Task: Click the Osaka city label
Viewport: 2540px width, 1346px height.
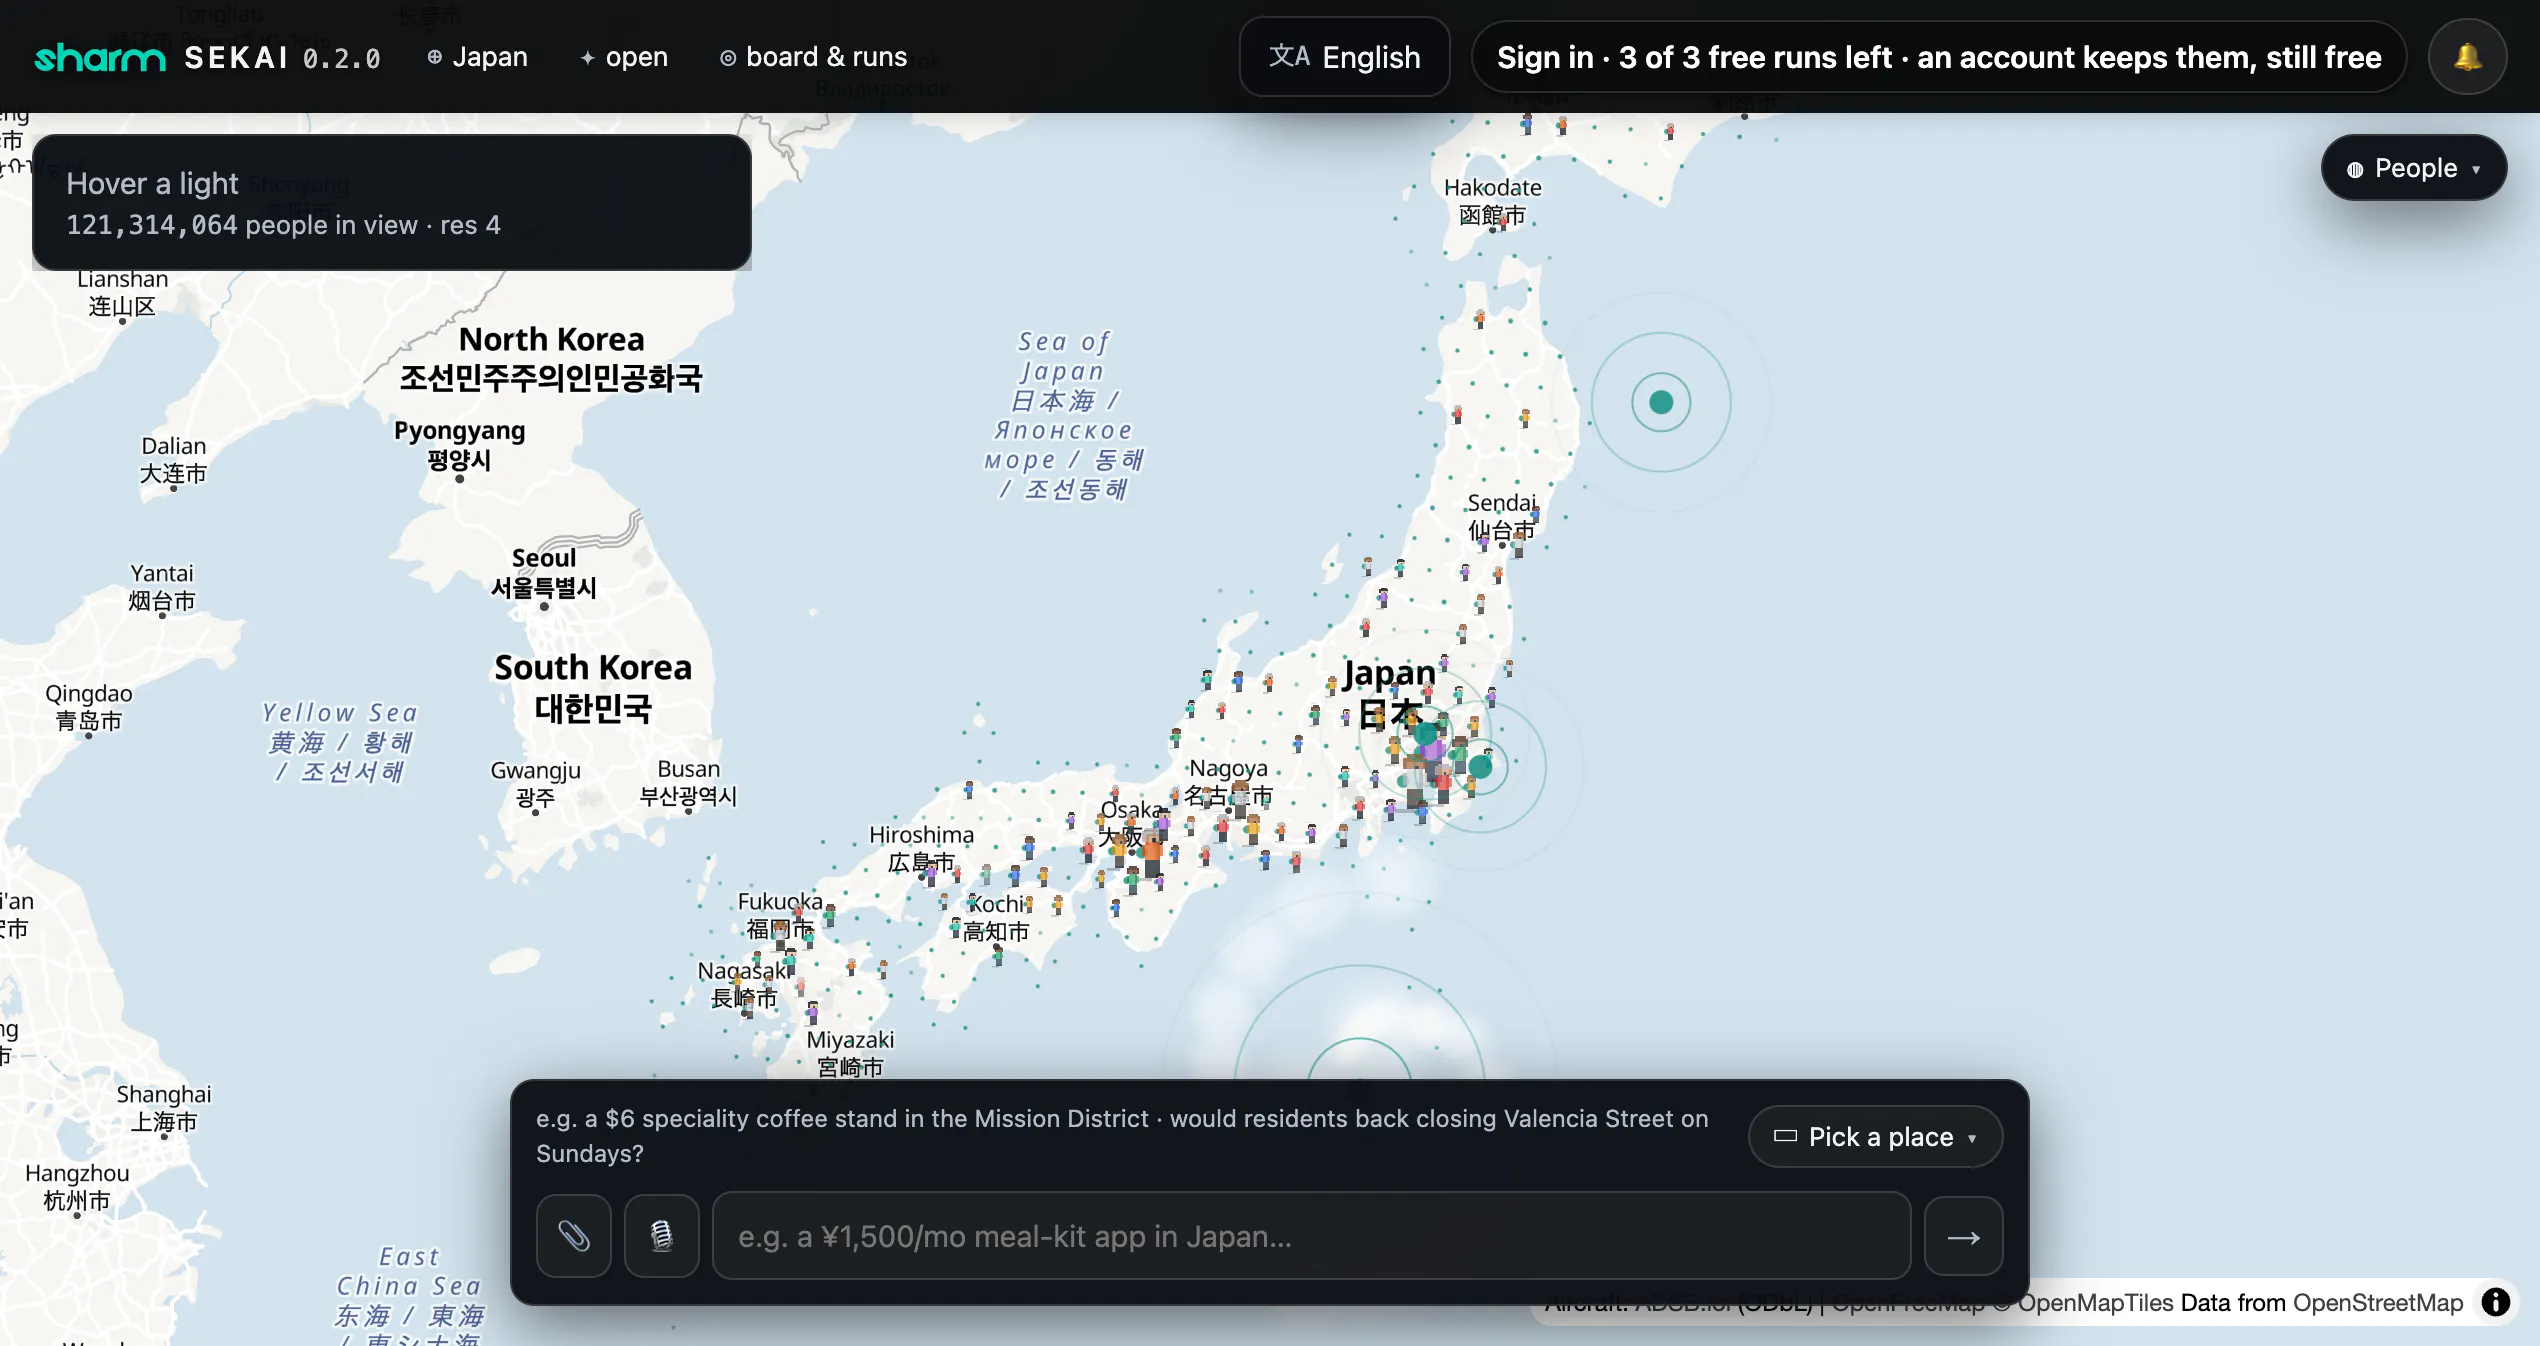Action: click(x=1132, y=822)
